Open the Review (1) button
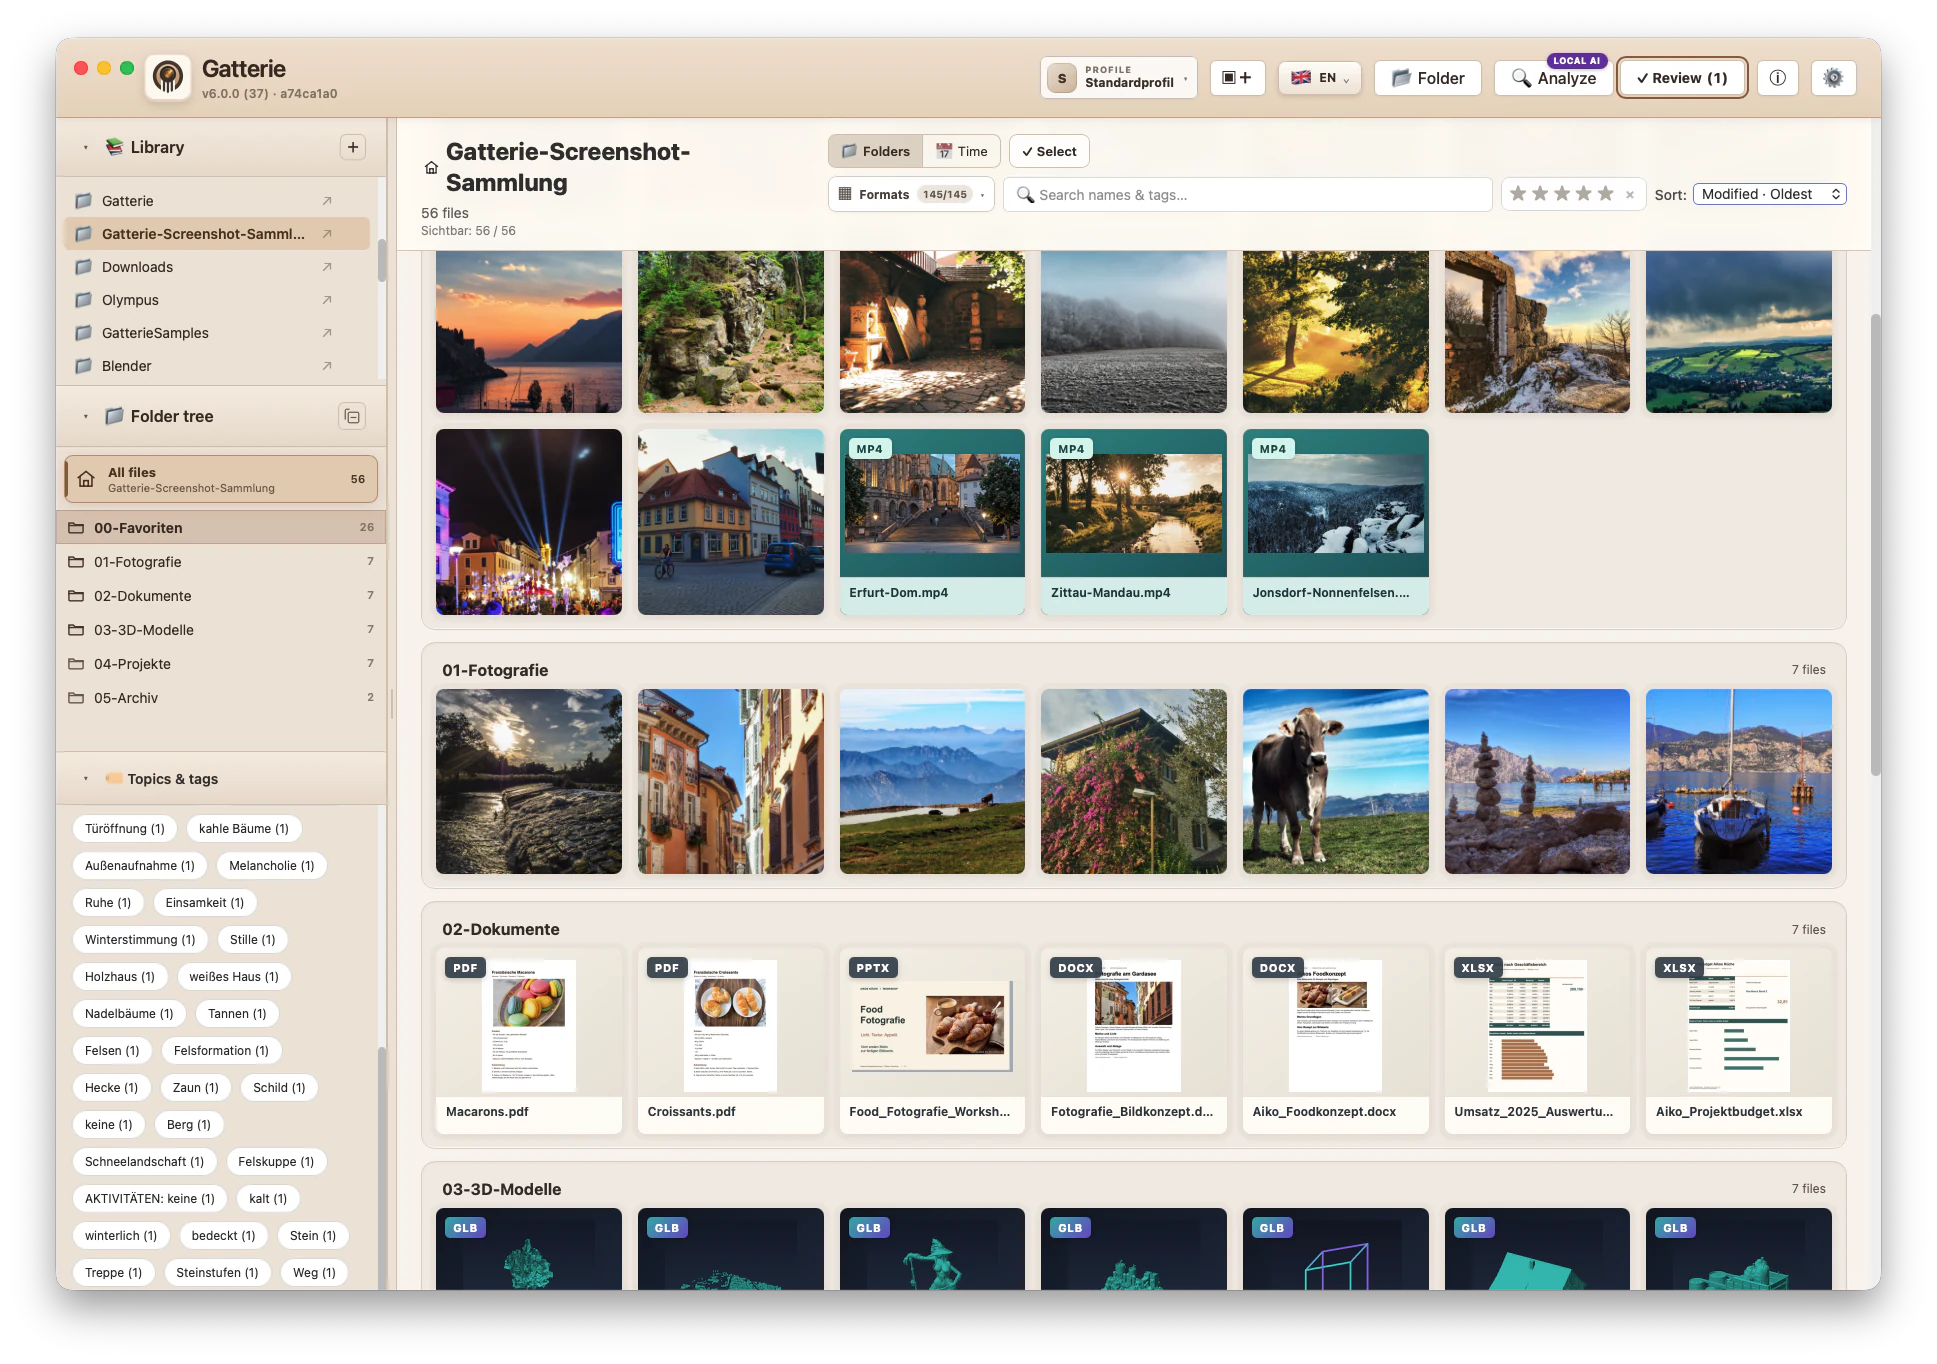Image resolution: width=1937 pixels, height=1364 pixels. pyautogui.click(x=1682, y=78)
